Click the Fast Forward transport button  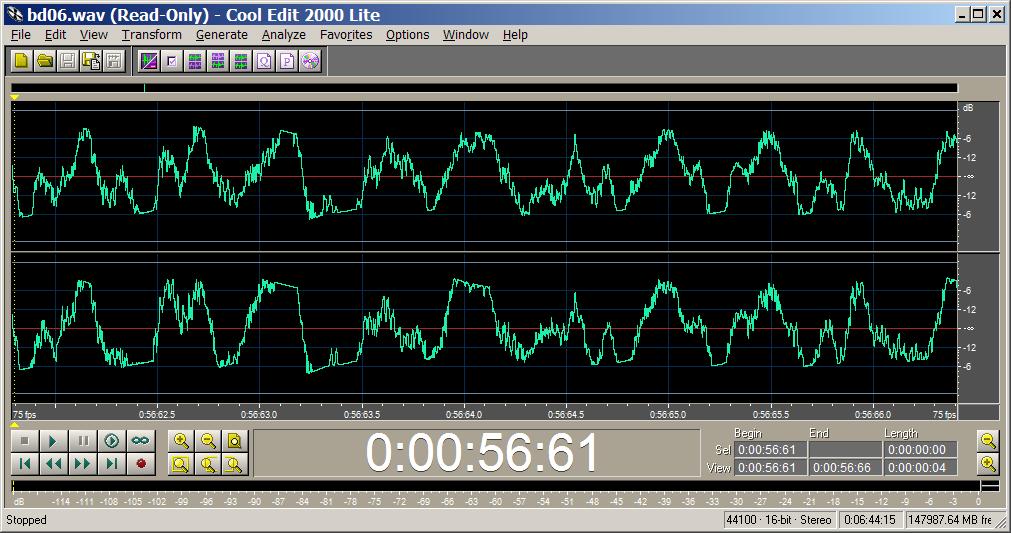pyautogui.click(x=83, y=463)
